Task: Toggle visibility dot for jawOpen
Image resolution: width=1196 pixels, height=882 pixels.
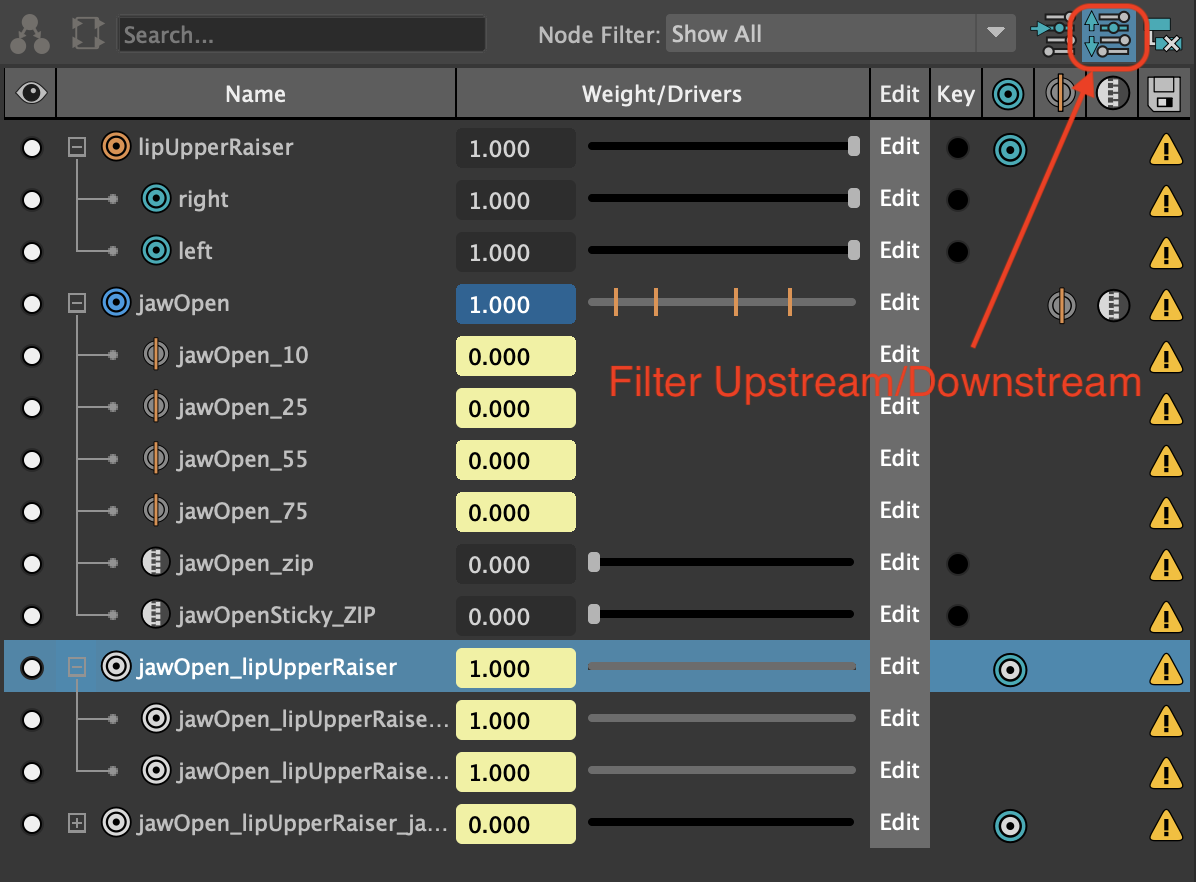Action: (x=31, y=304)
